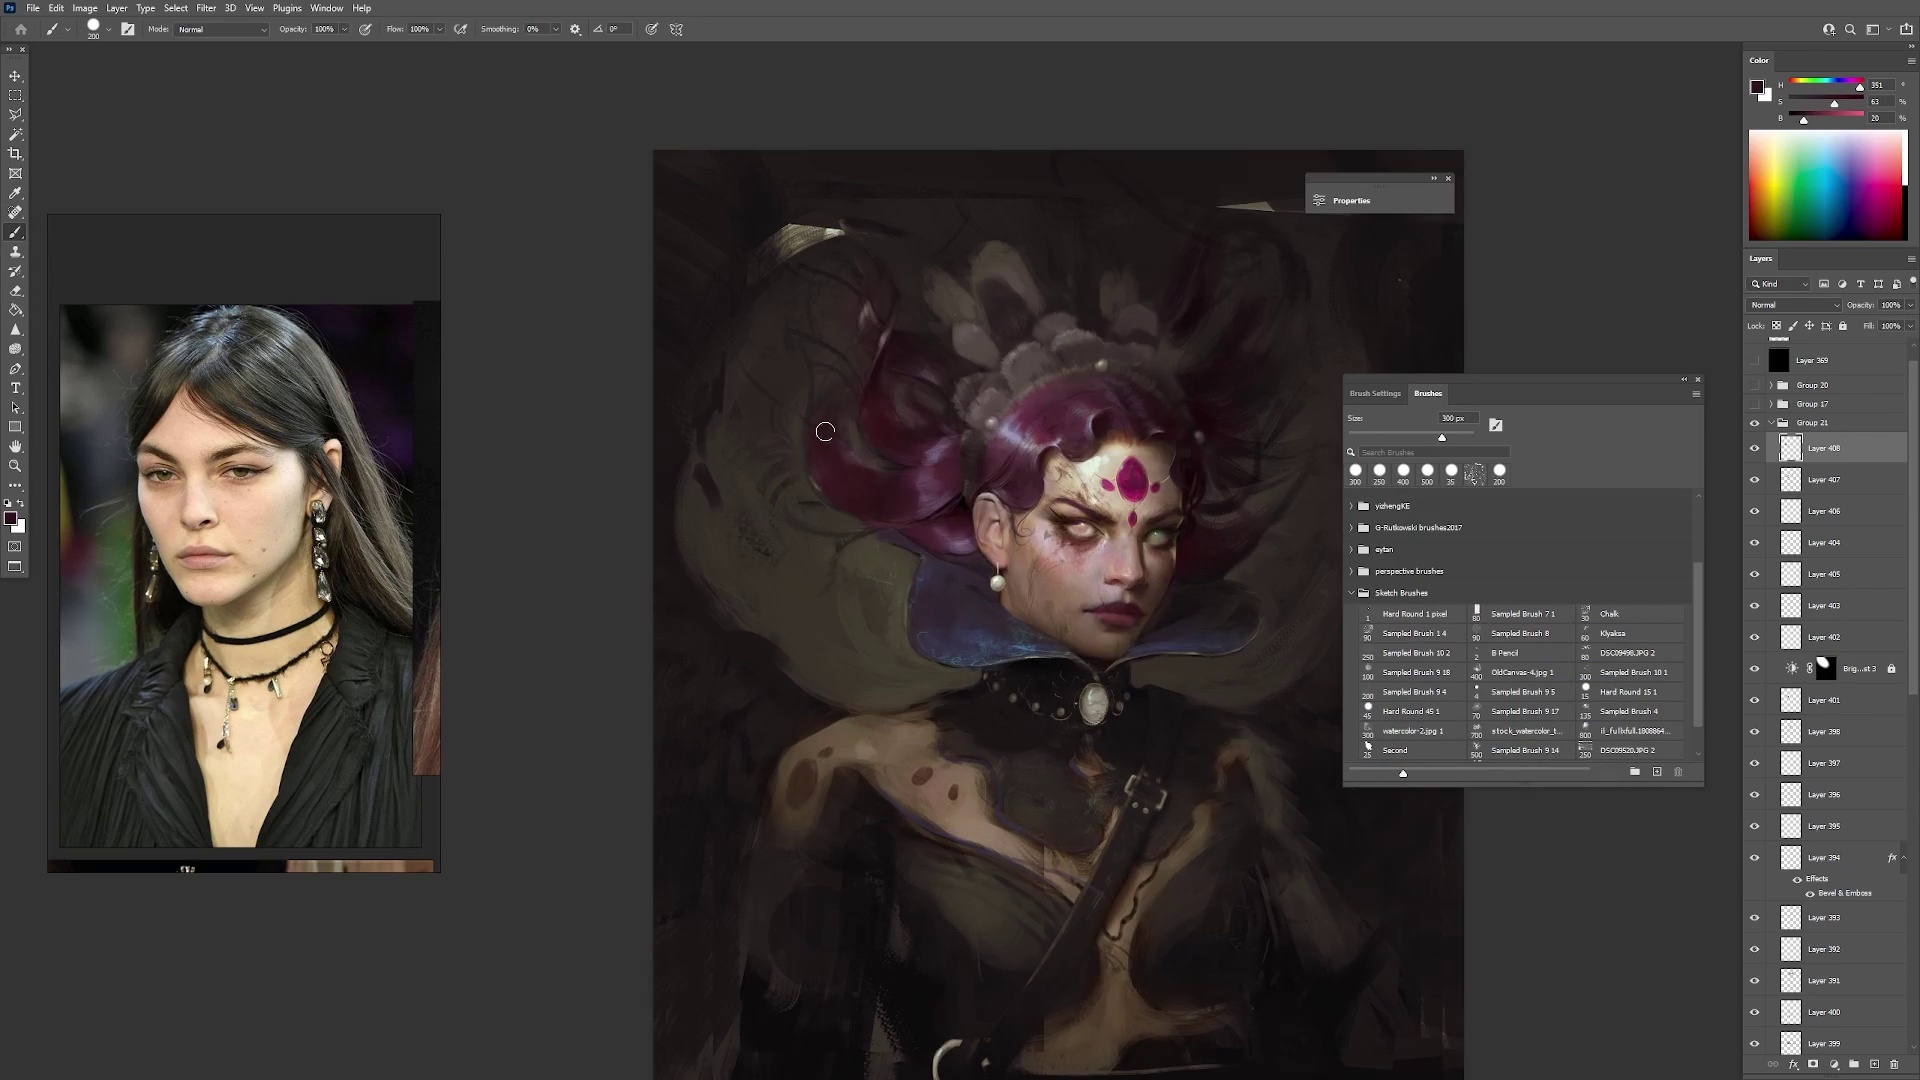Click the foreground color swatch in toolbar
Viewport: 1920px width, 1080px height.
tap(10, 518)
